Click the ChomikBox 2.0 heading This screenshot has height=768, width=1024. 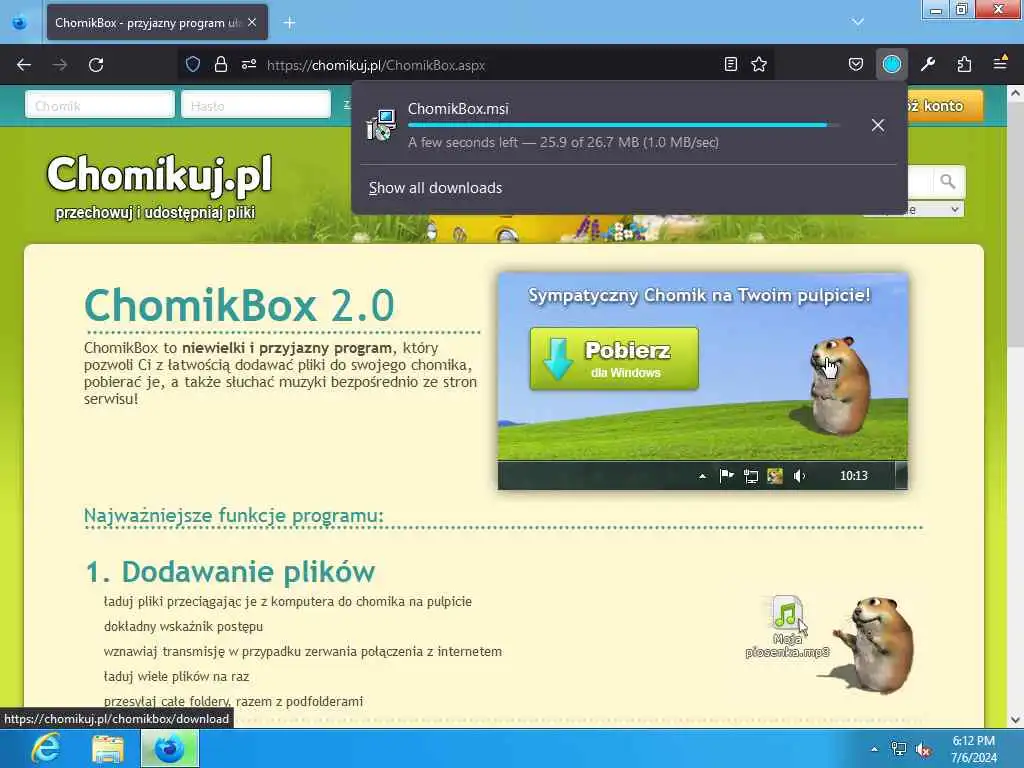(x=239, y=305)
